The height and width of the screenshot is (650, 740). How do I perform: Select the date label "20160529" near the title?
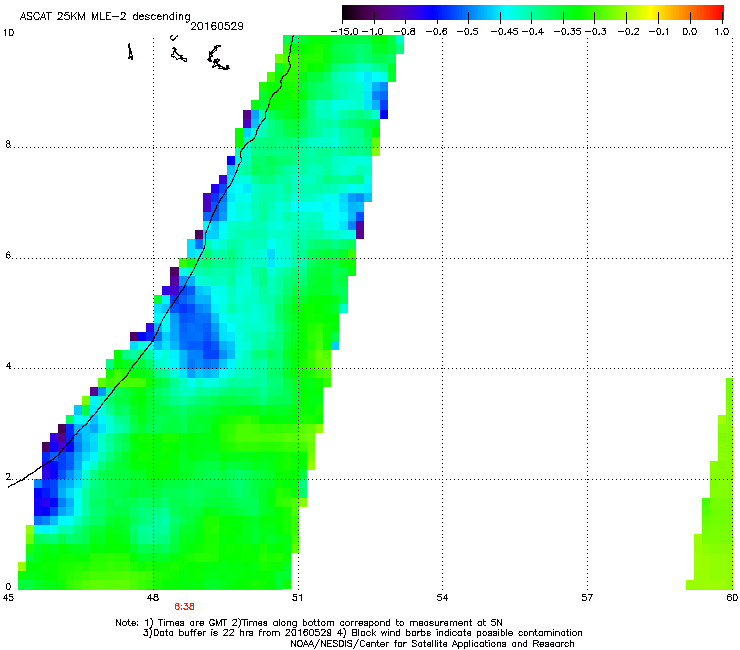(217, 26)
